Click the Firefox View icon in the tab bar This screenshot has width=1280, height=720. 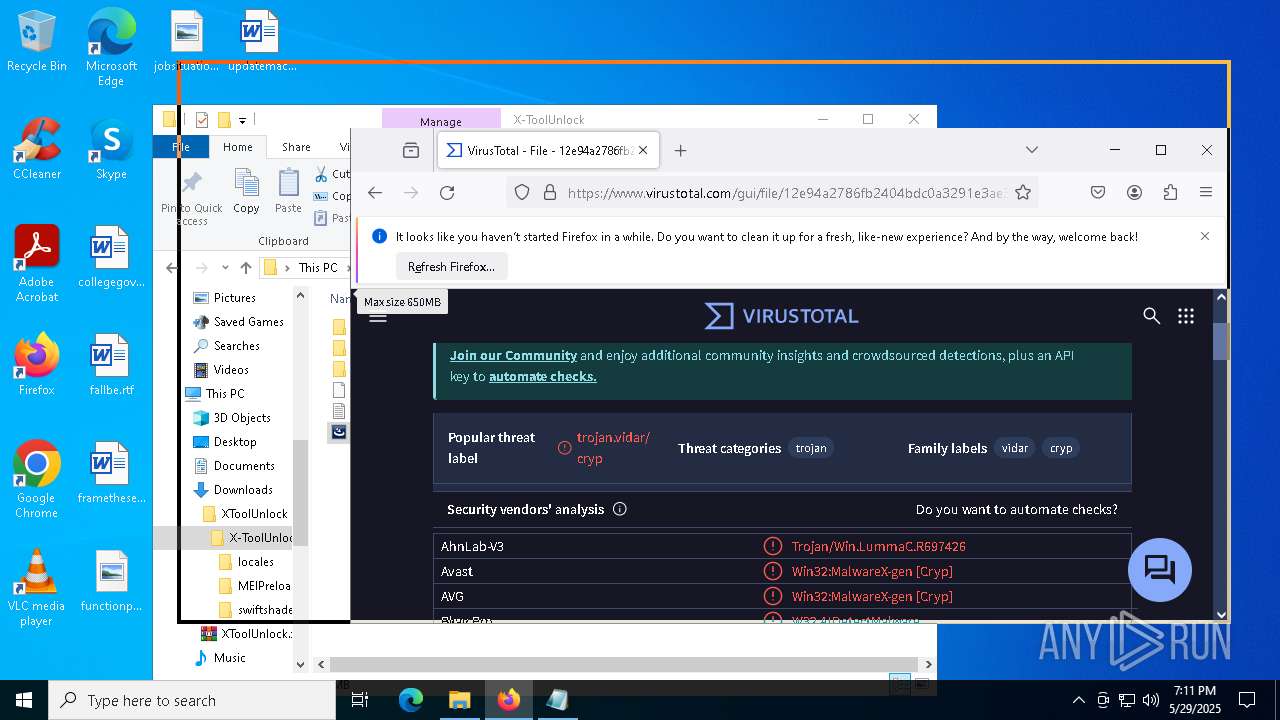(411, 150)
